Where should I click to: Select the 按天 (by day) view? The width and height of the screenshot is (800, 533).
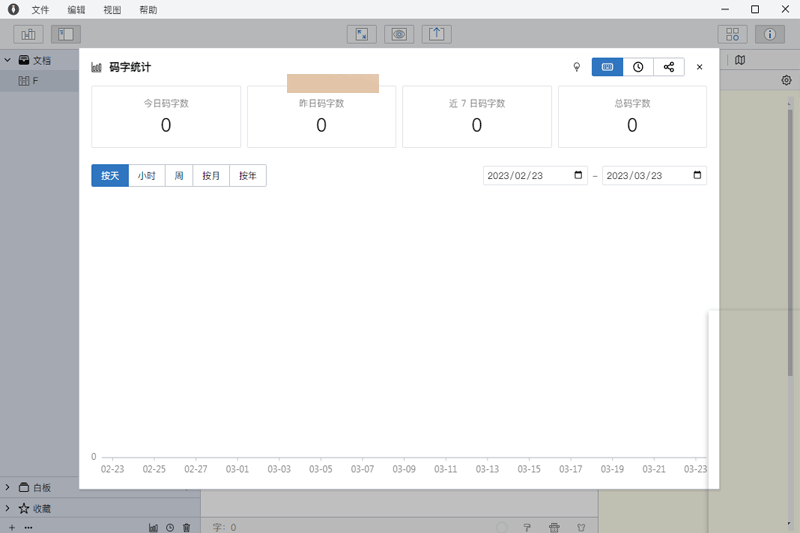(110, 176)
